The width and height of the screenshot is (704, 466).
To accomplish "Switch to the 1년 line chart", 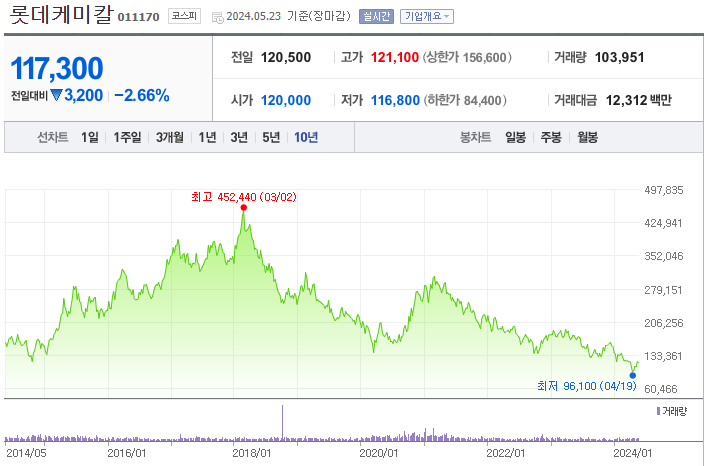I will 207,137.
